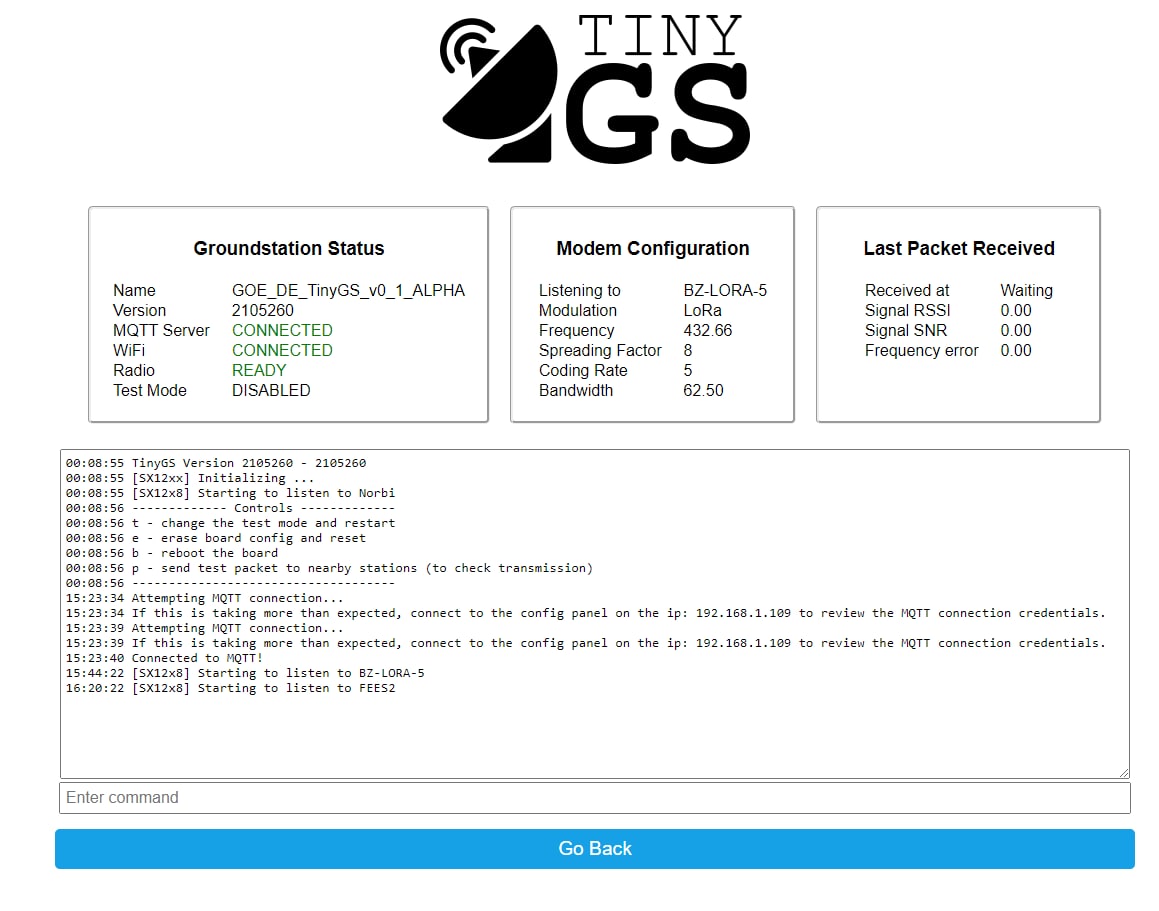Click the Connected to MQTT! log line
This screenshot has width=1159, height=911.
tap(197, 658)
